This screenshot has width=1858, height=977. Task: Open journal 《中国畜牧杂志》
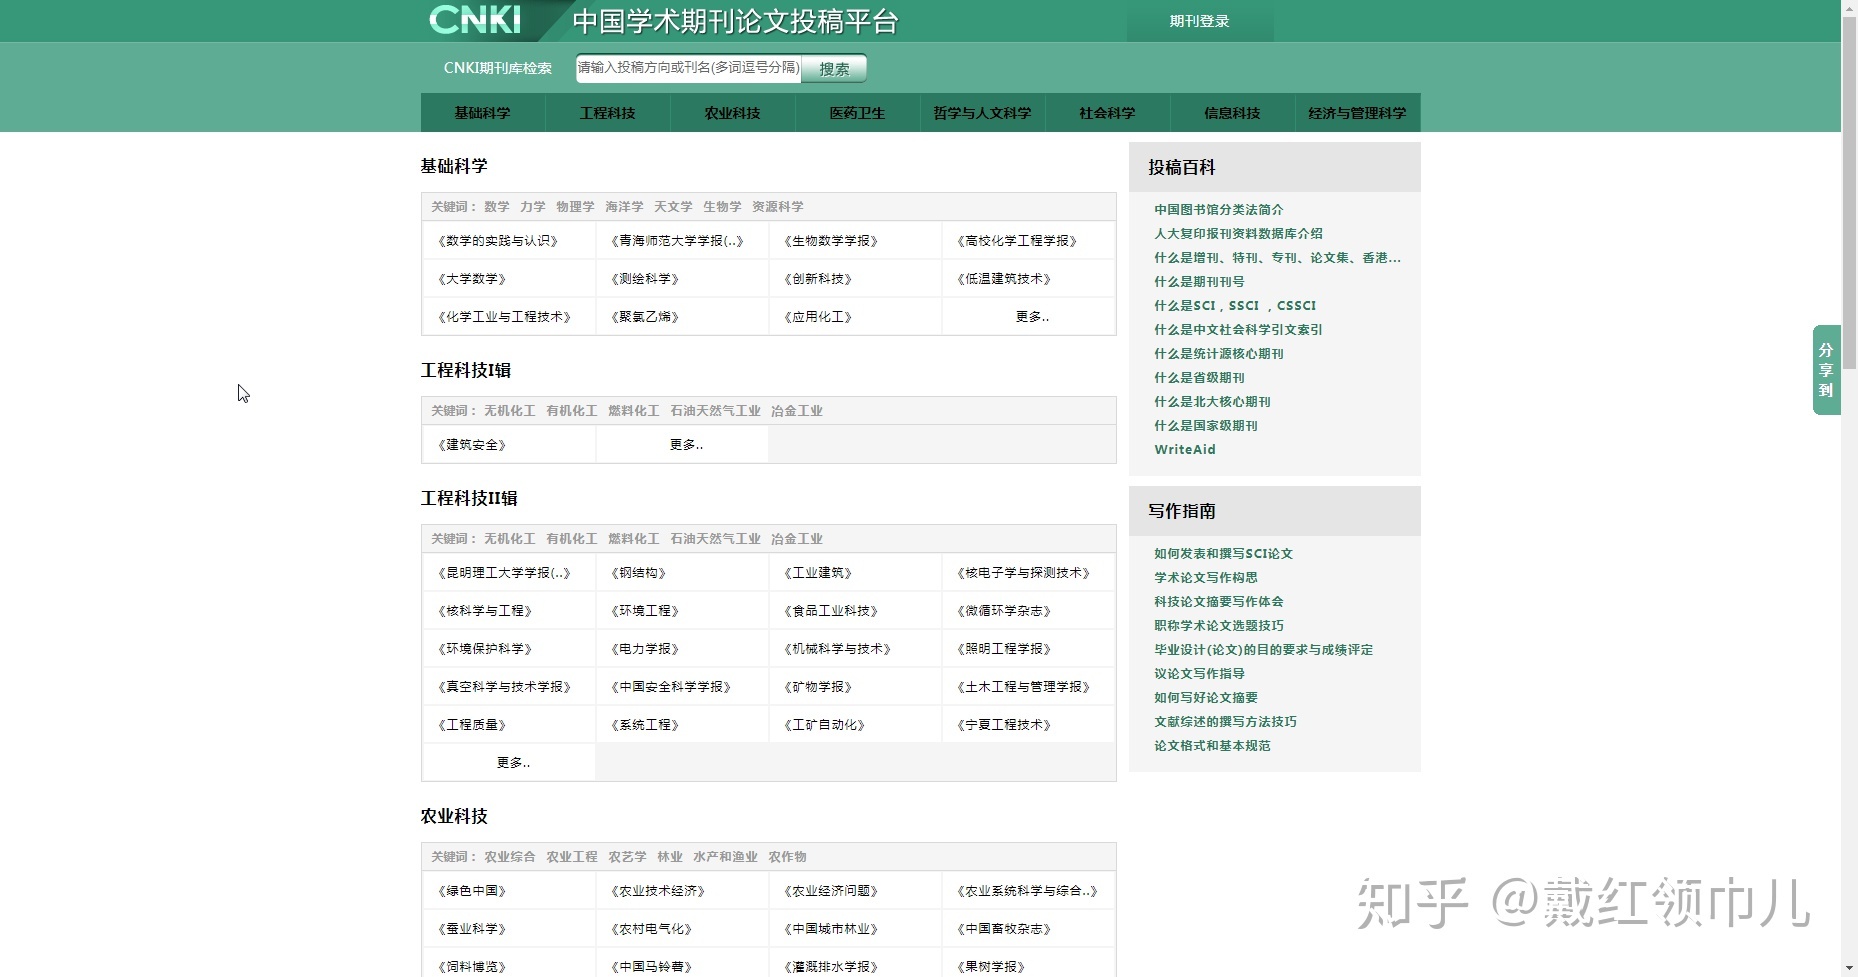click(1004, 929)
